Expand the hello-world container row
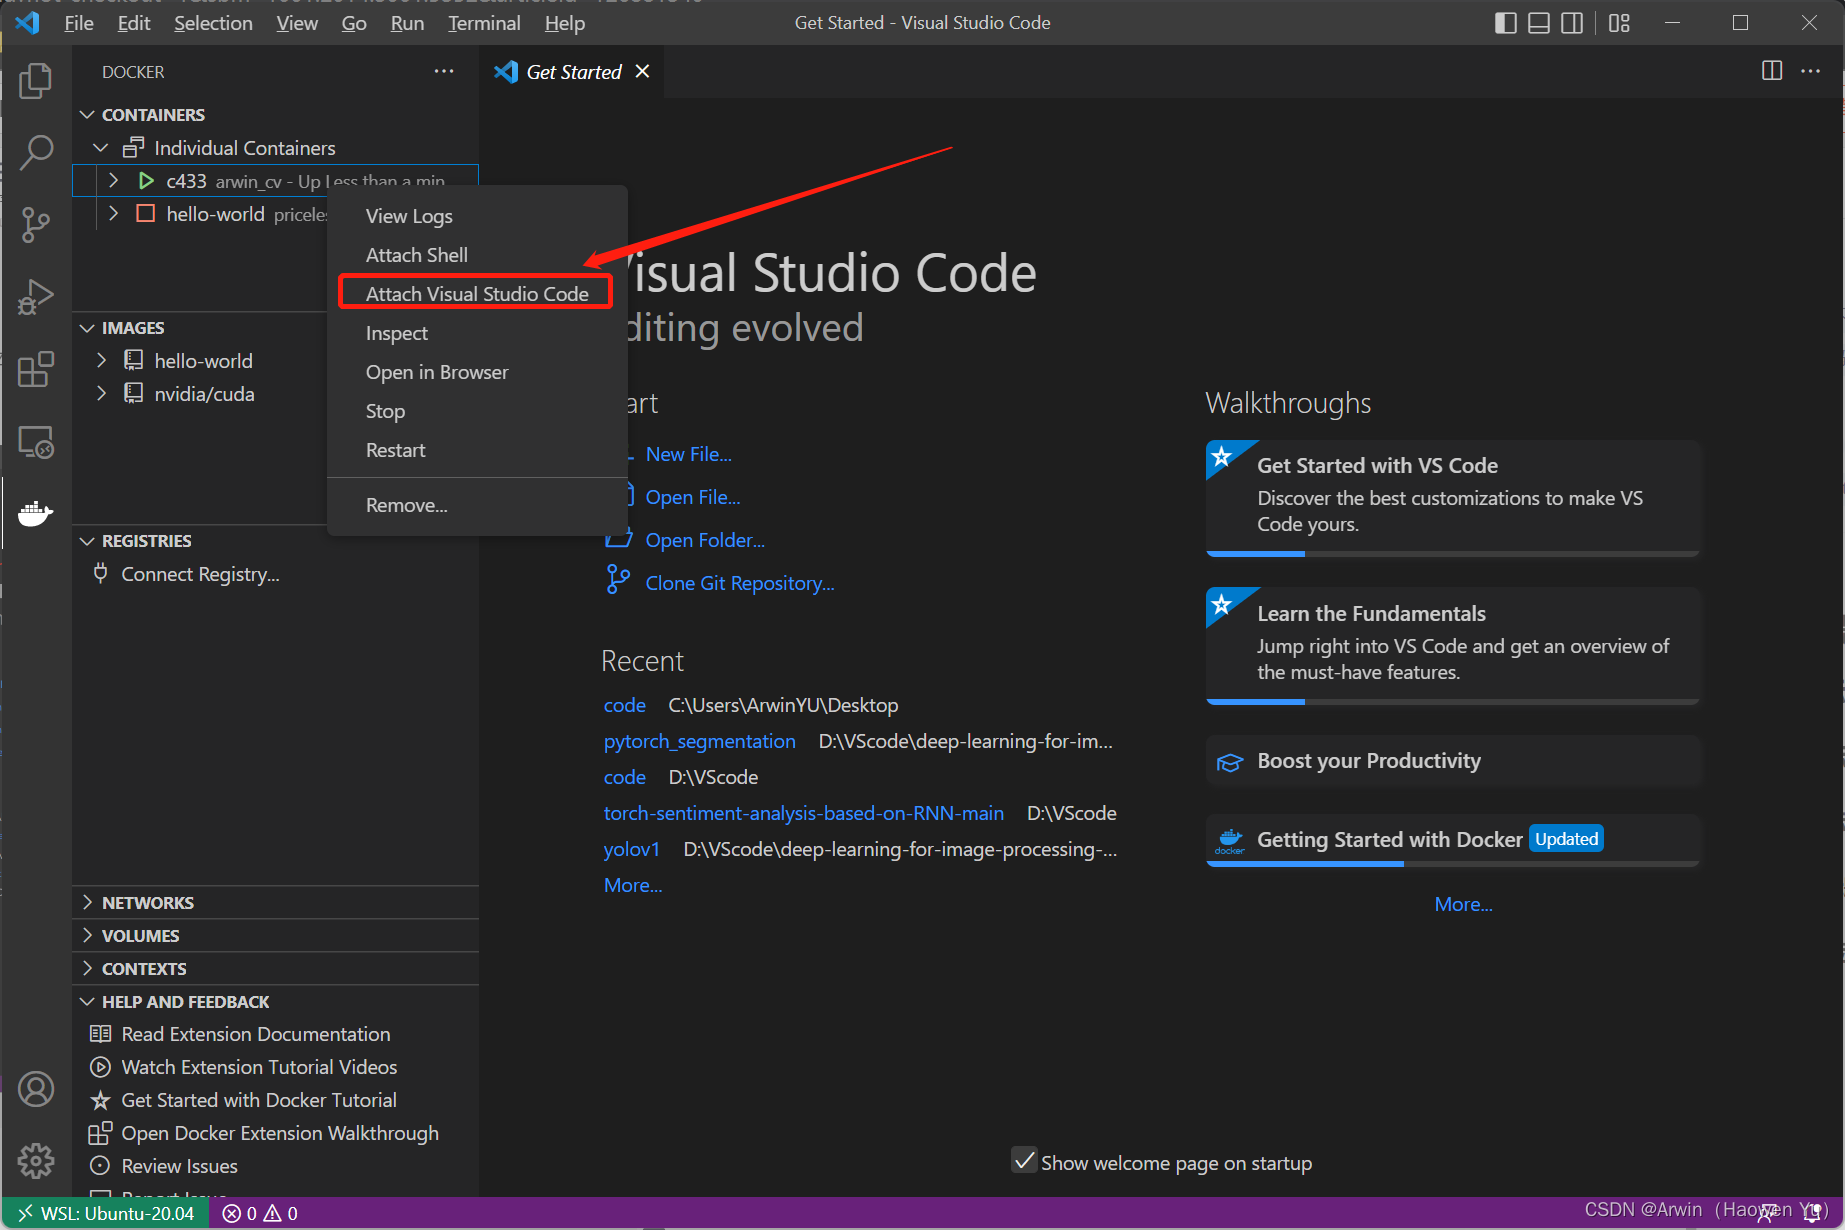The width and height of the screenshot is (1845, 1230). click(113, 214)
